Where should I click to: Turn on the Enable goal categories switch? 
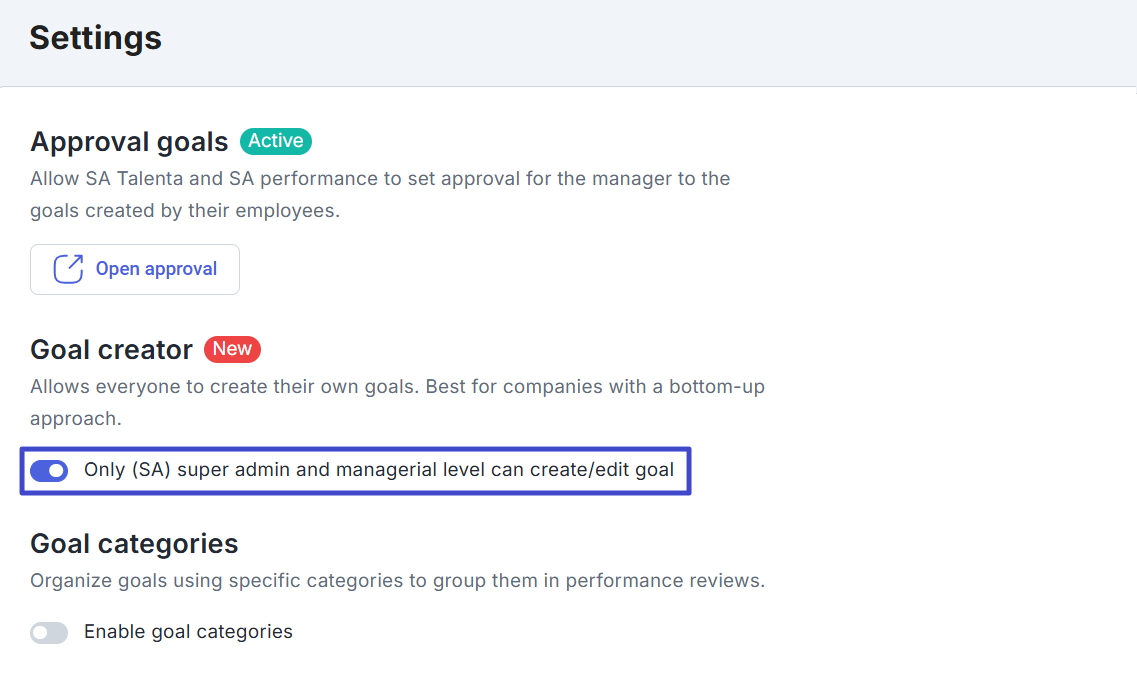pyautogui.click(x=49, y=632)
